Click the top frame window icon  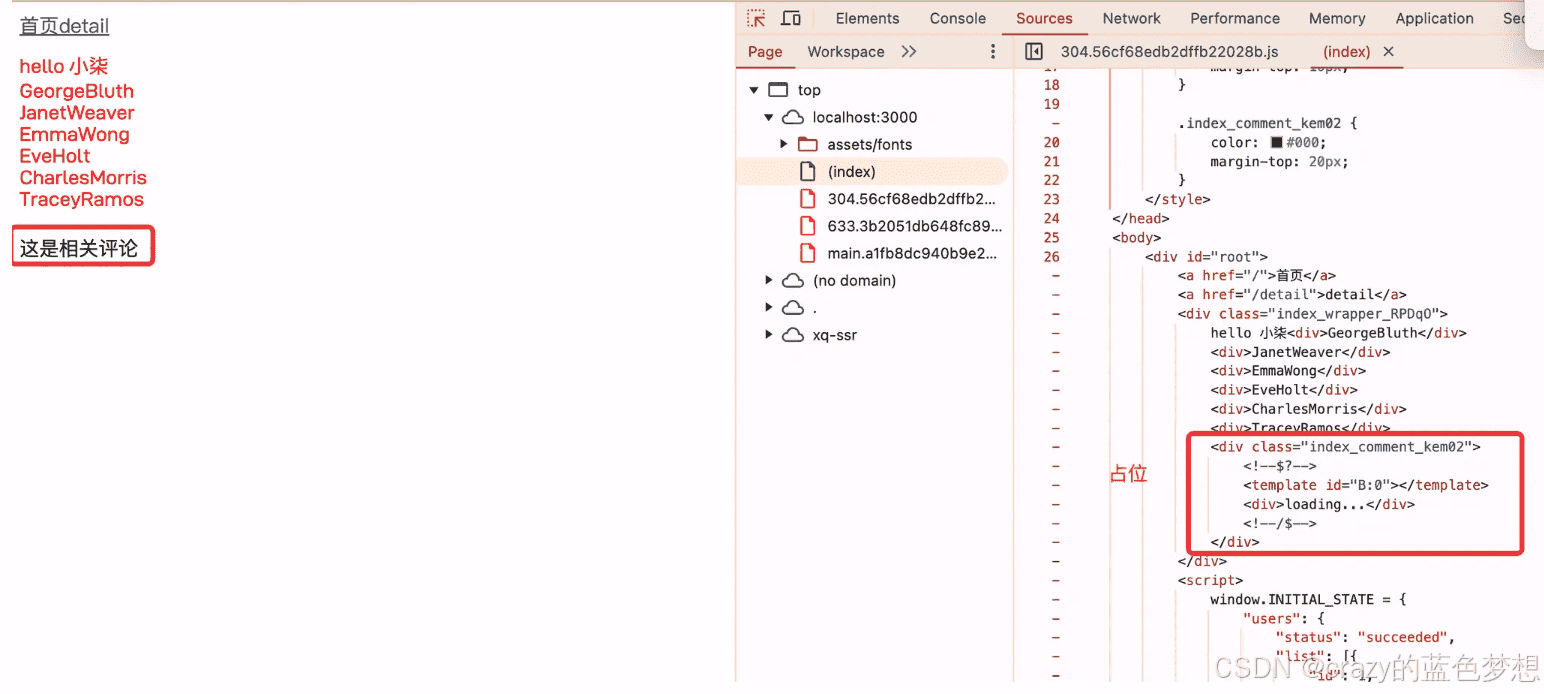pyautogui.click(x=778, y=90)
